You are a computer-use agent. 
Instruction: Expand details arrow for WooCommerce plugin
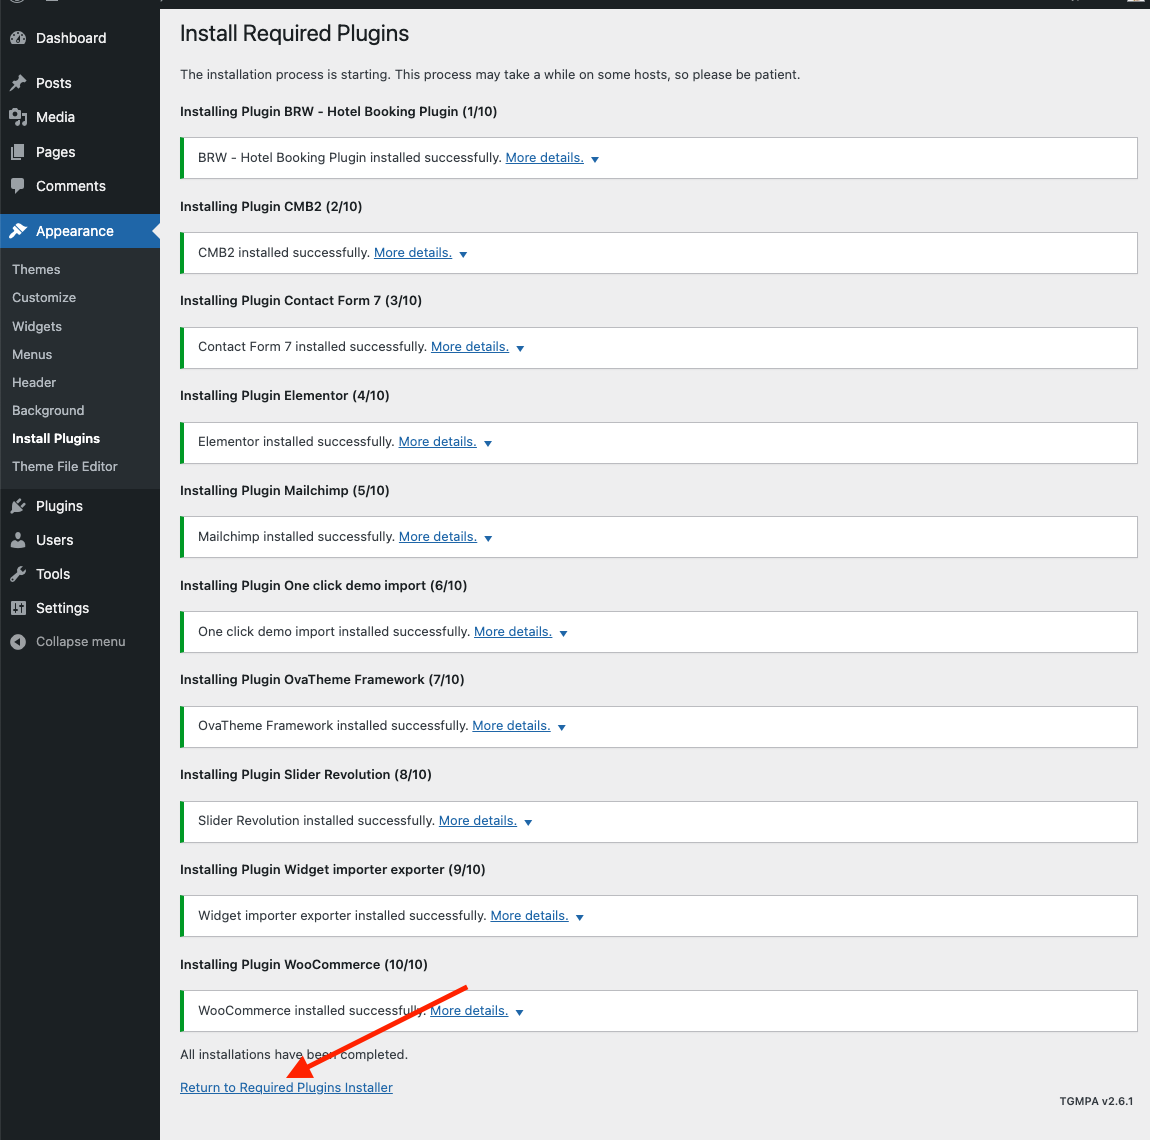tap(520, 1012)
